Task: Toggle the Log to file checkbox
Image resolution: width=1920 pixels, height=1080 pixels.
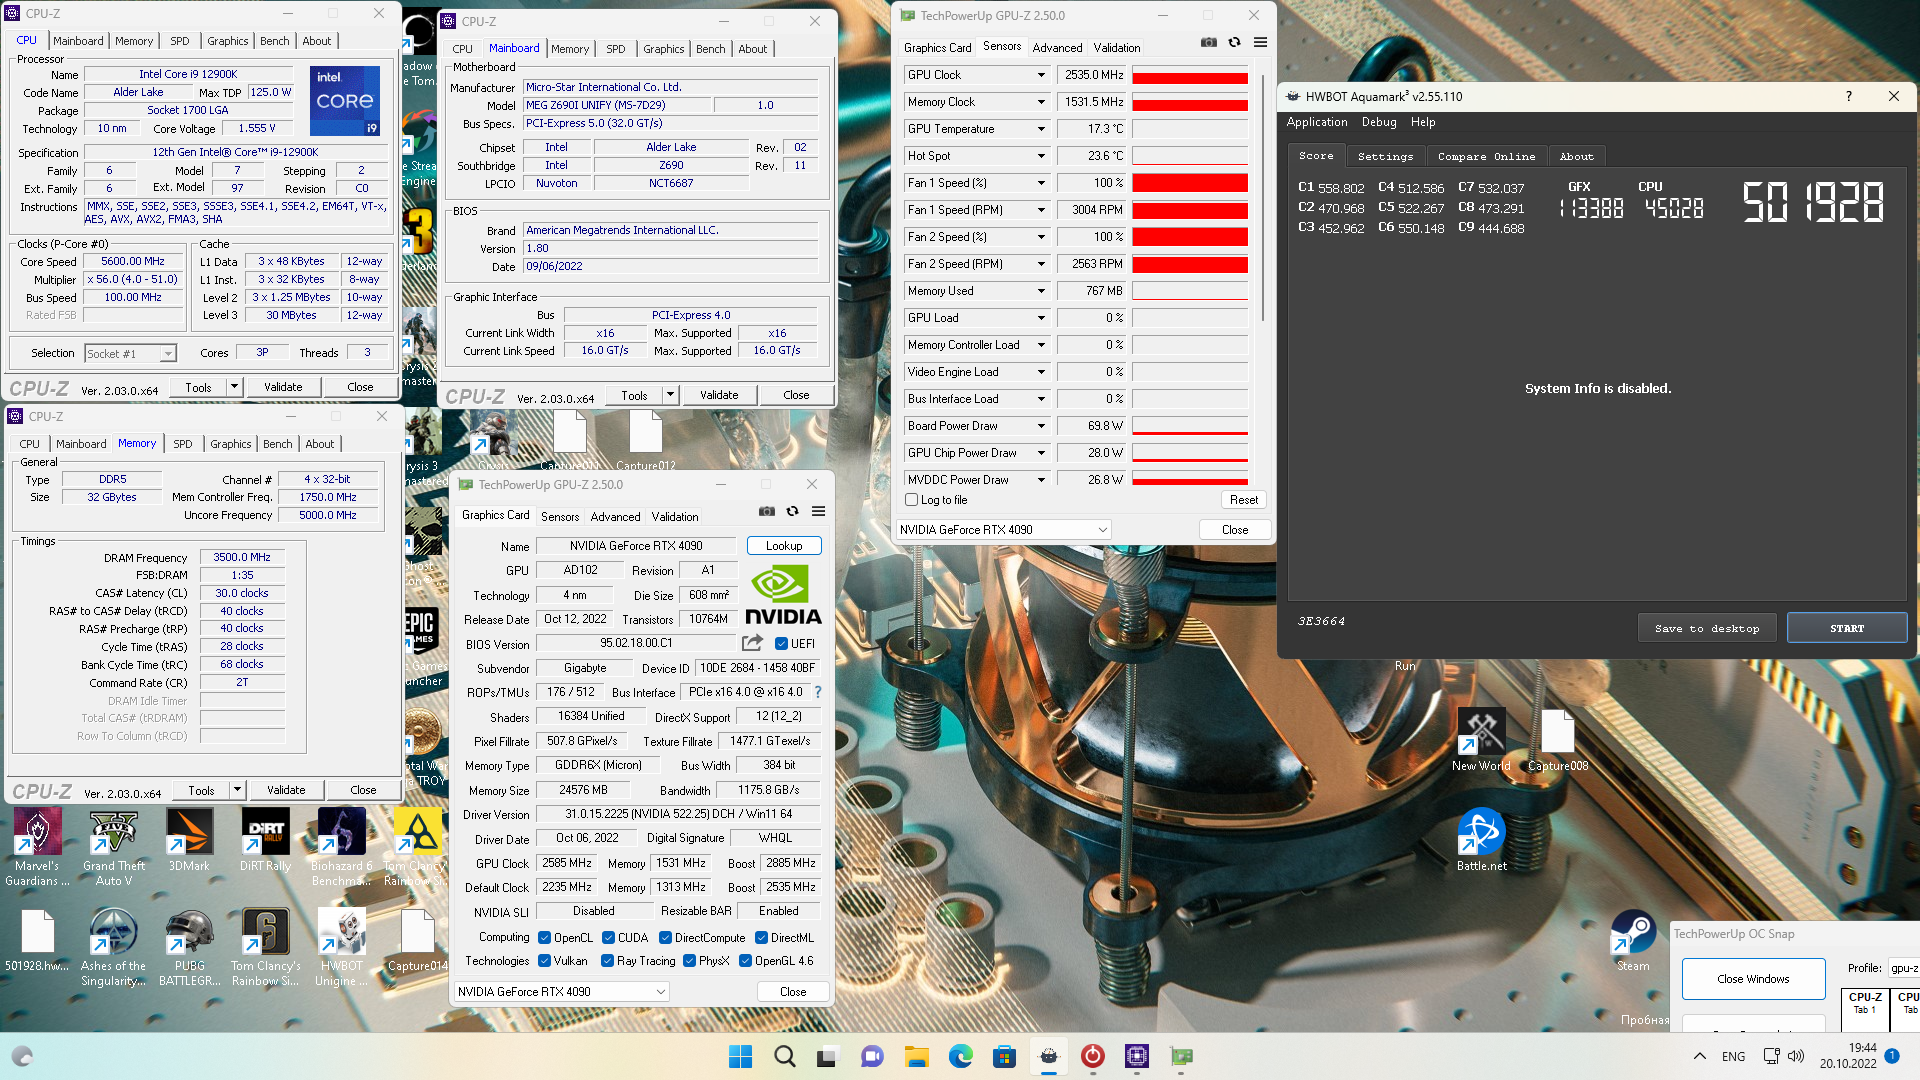Action: pyautogui.click(x=911, y=500)
